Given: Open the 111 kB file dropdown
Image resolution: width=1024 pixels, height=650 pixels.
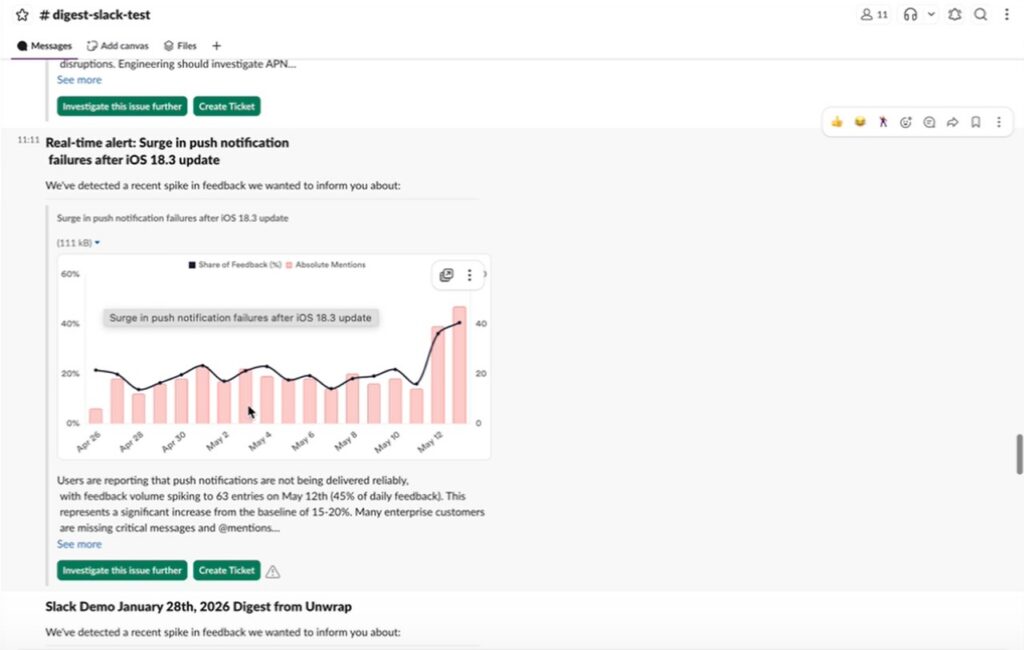Looking at the screenshot, I should (76, 242).
